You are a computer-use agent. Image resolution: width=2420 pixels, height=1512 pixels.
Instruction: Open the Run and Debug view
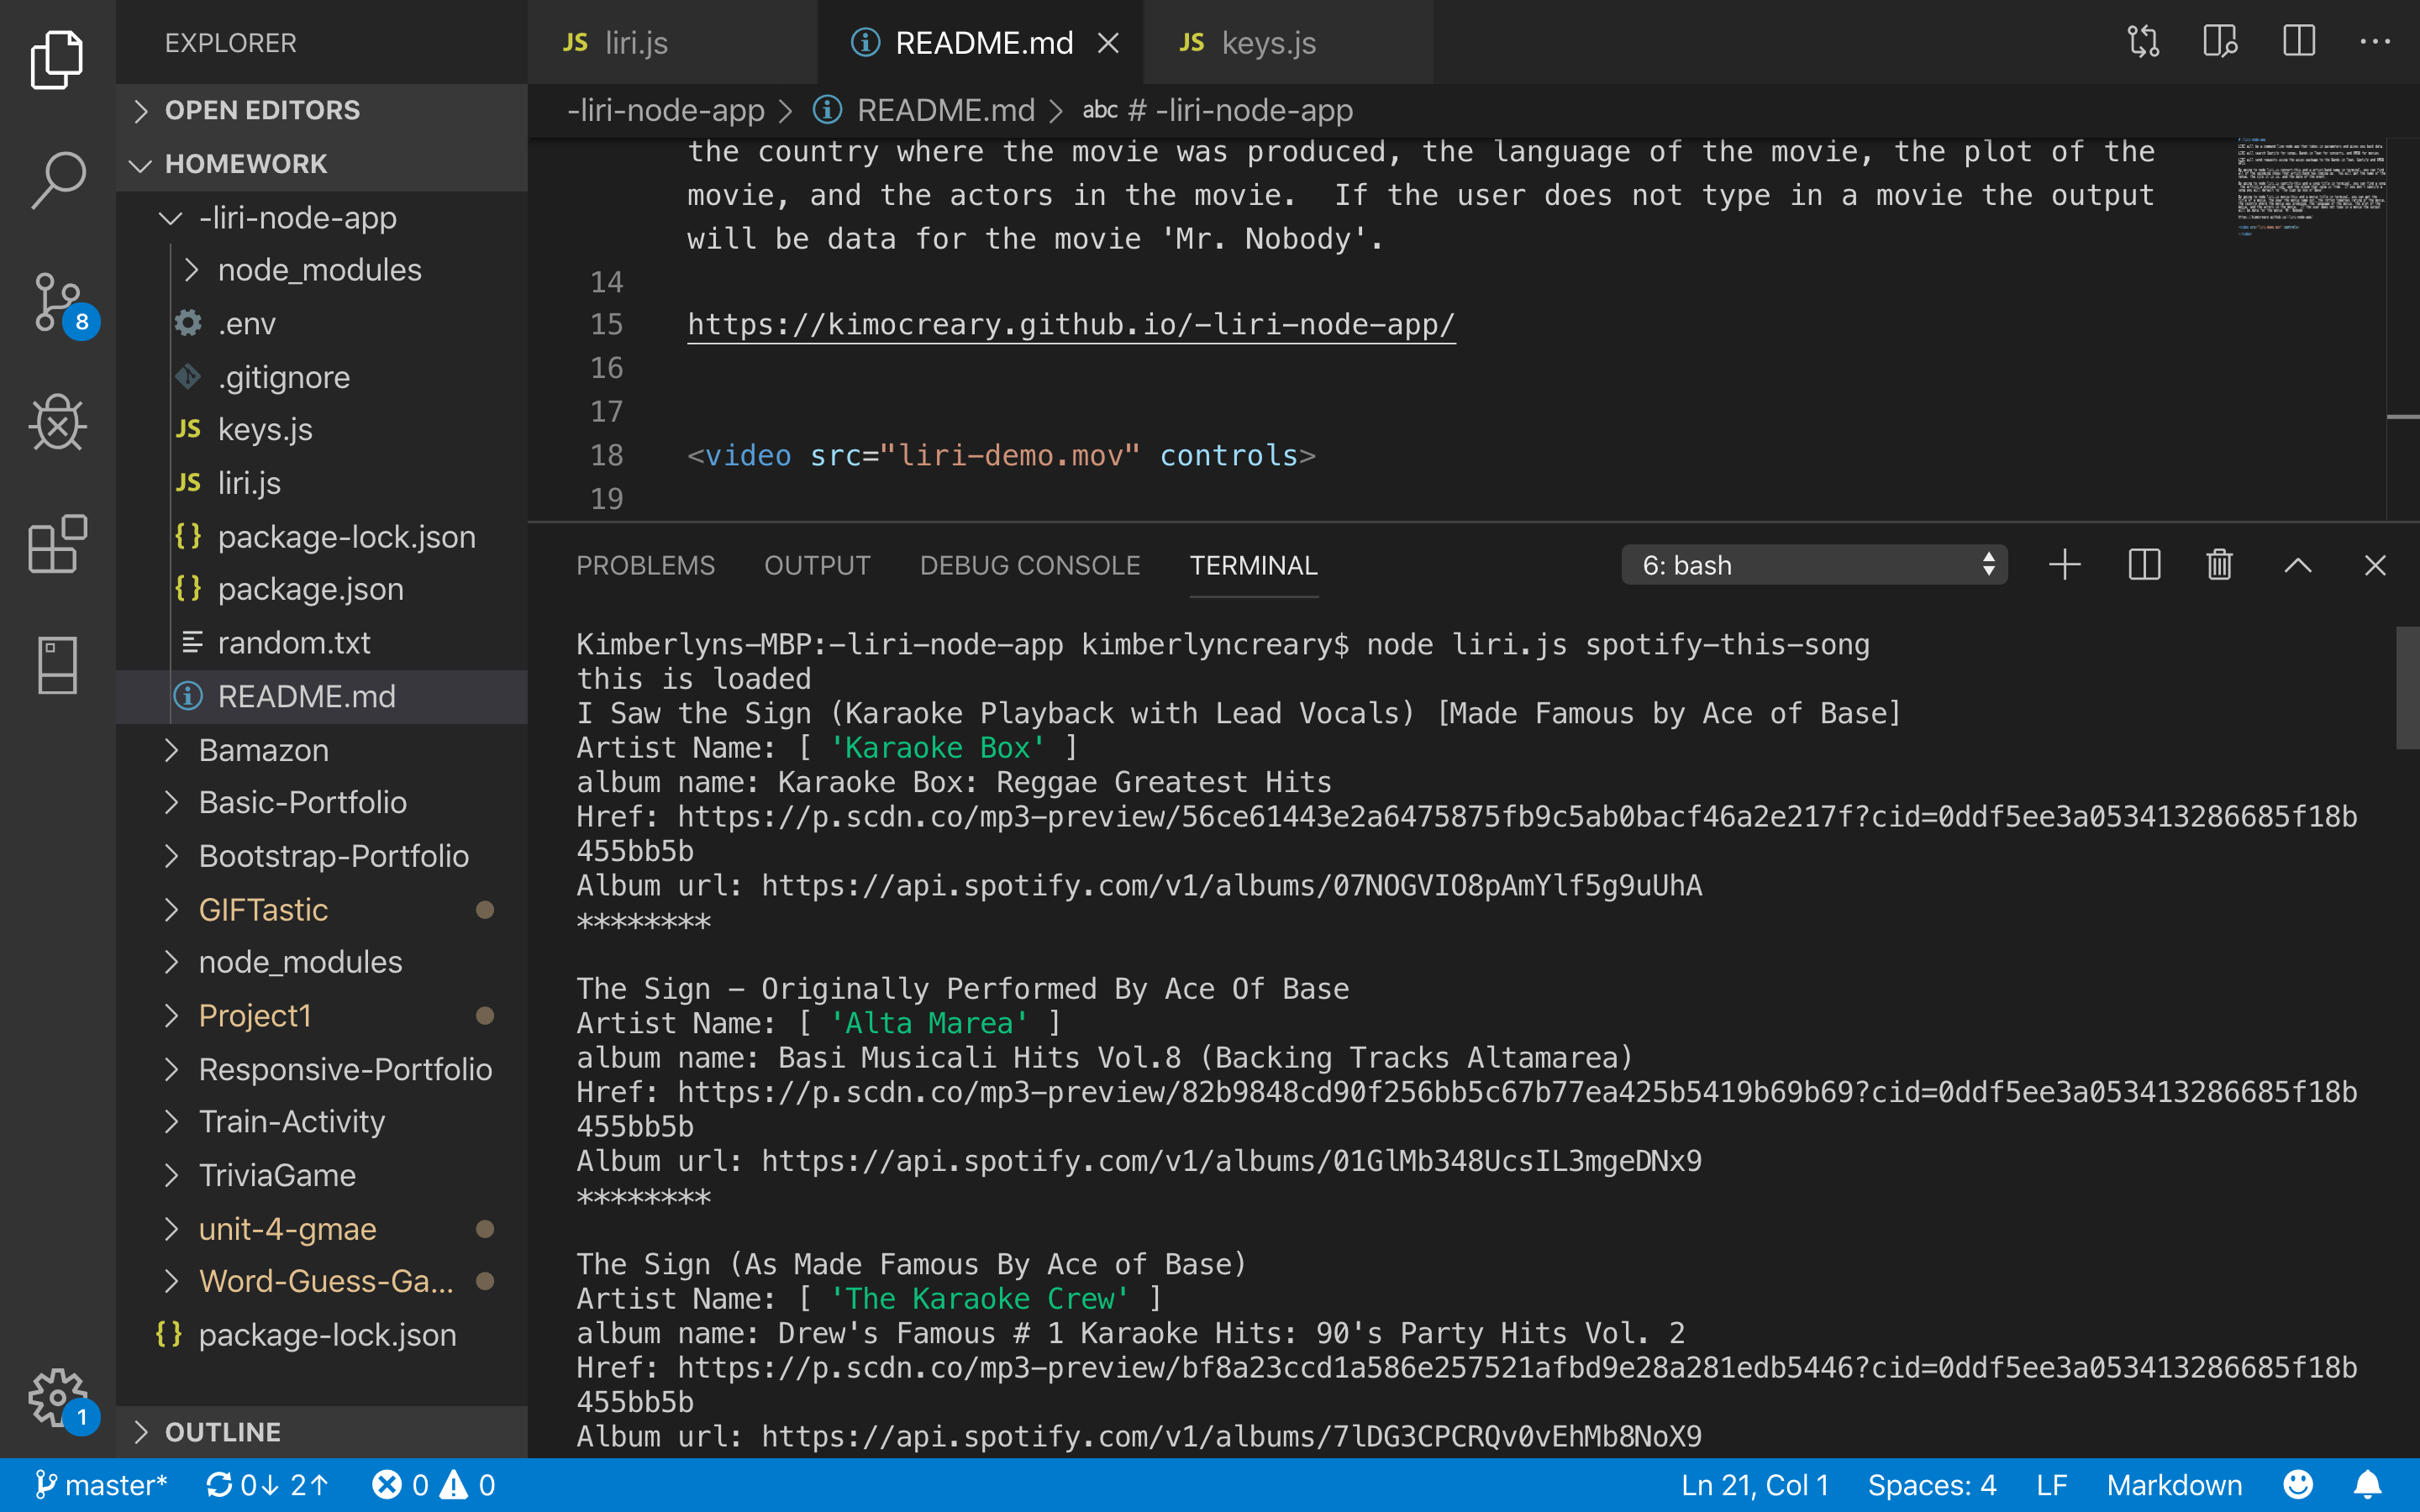57,423
